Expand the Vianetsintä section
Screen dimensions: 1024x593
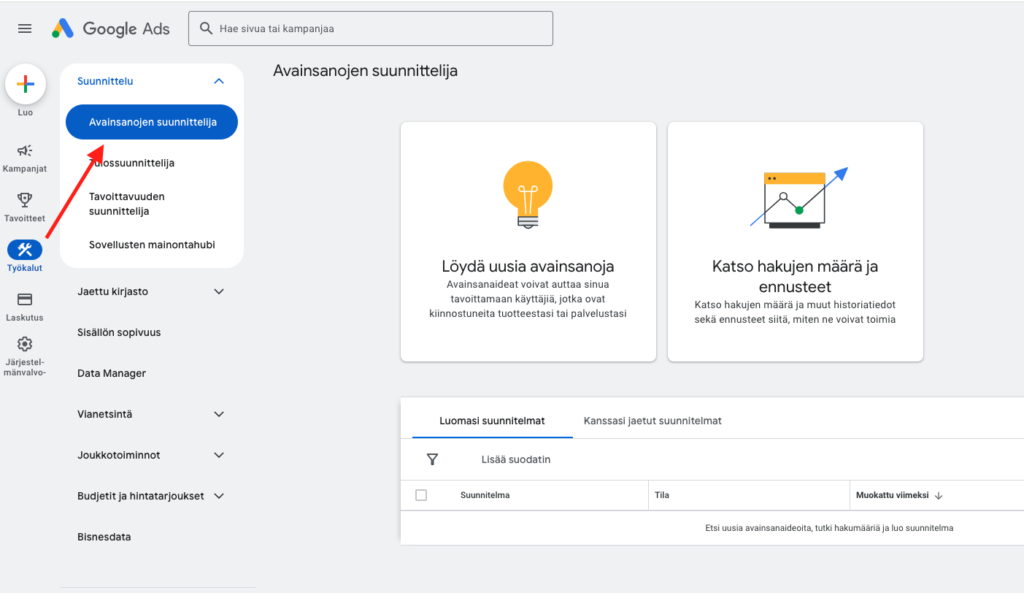(219, 414)
